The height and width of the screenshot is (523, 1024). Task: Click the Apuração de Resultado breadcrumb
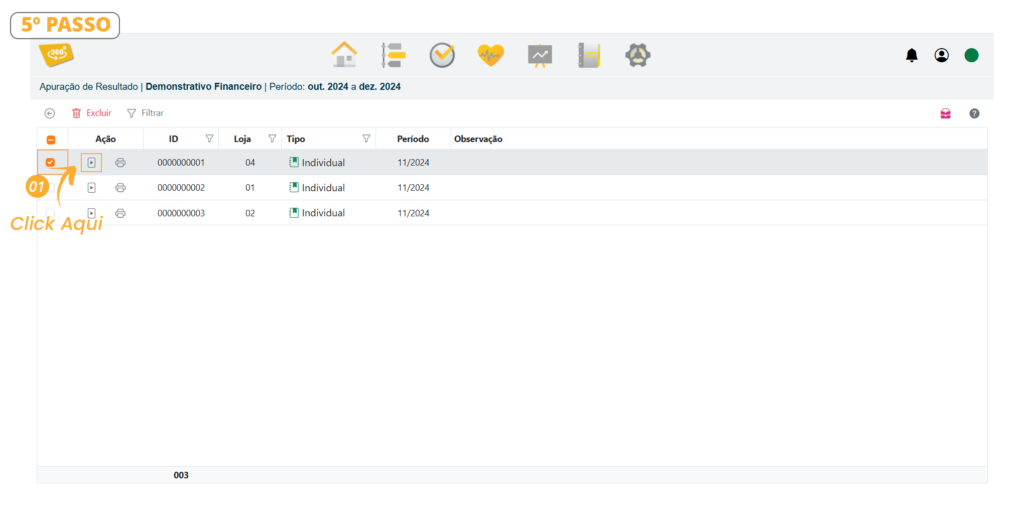(88, 86)
